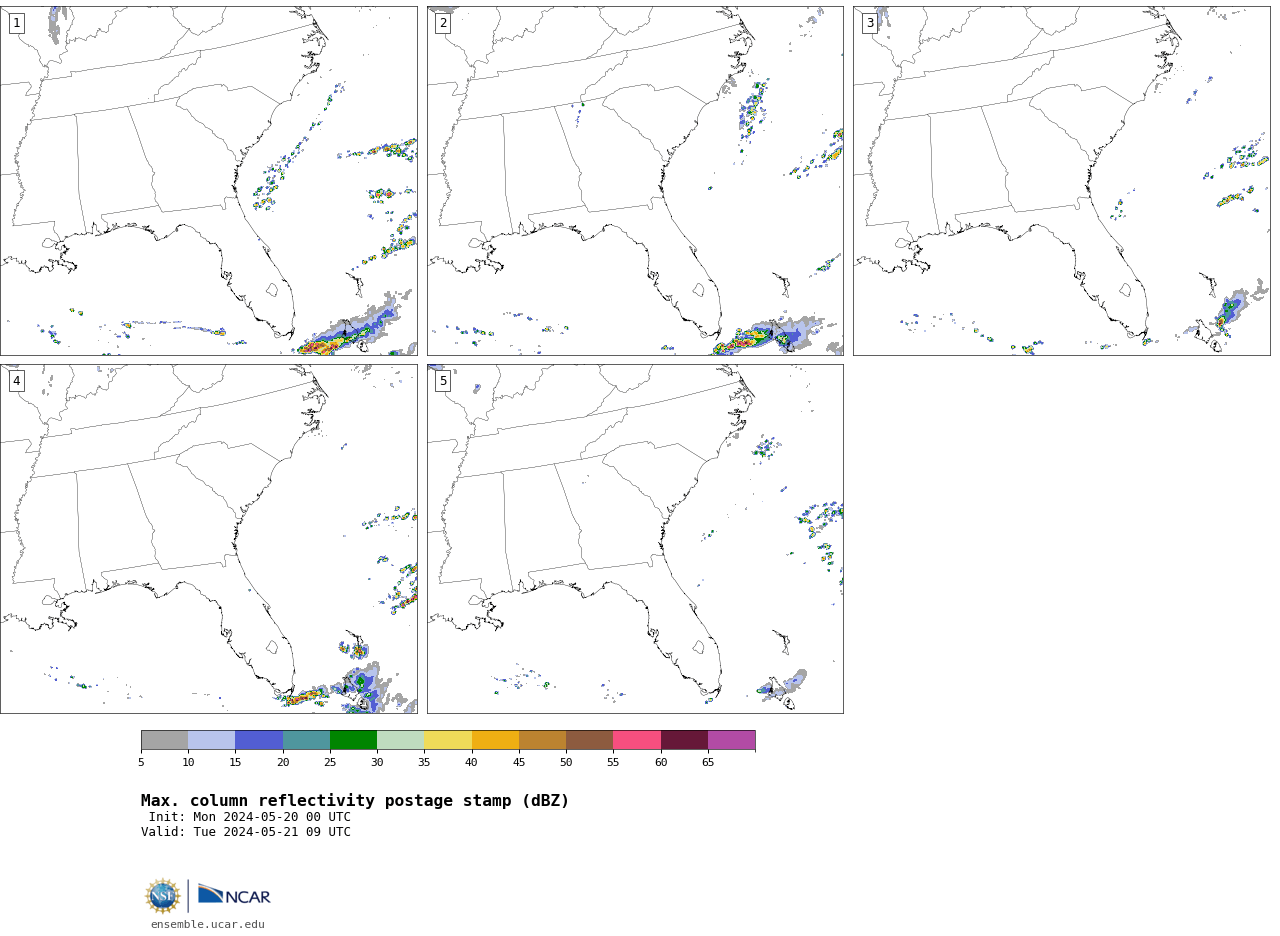Open ensemble member 3 reflectivity map
Screen dimensions: 1280x936
pos(1061,181)
